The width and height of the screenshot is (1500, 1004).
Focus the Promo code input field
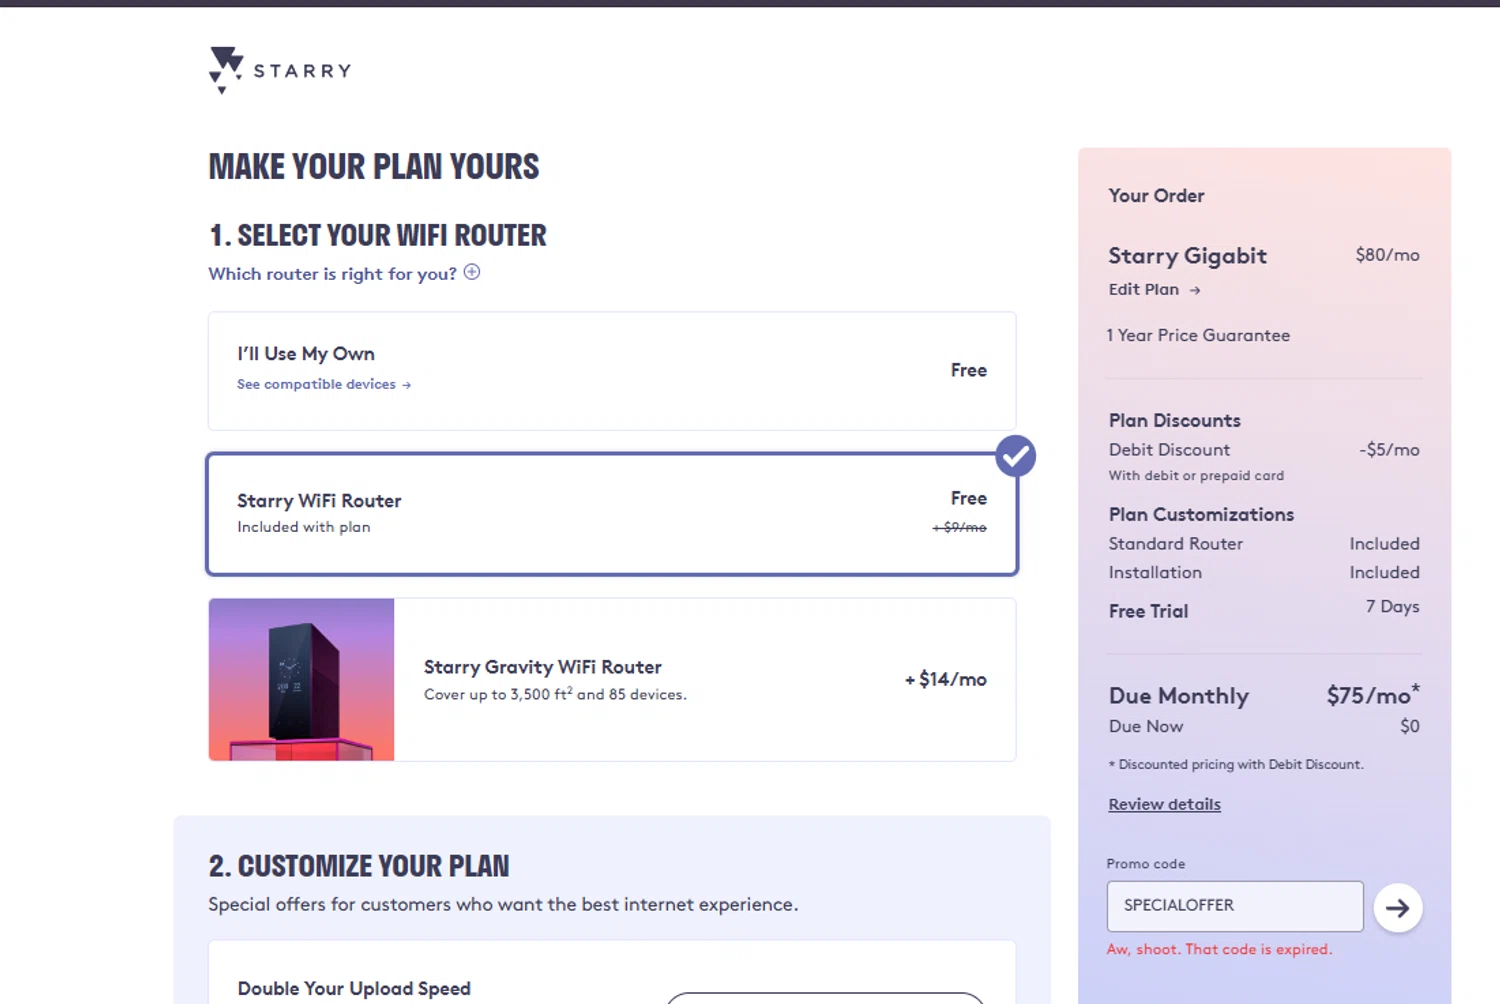tap(1235, 906)
